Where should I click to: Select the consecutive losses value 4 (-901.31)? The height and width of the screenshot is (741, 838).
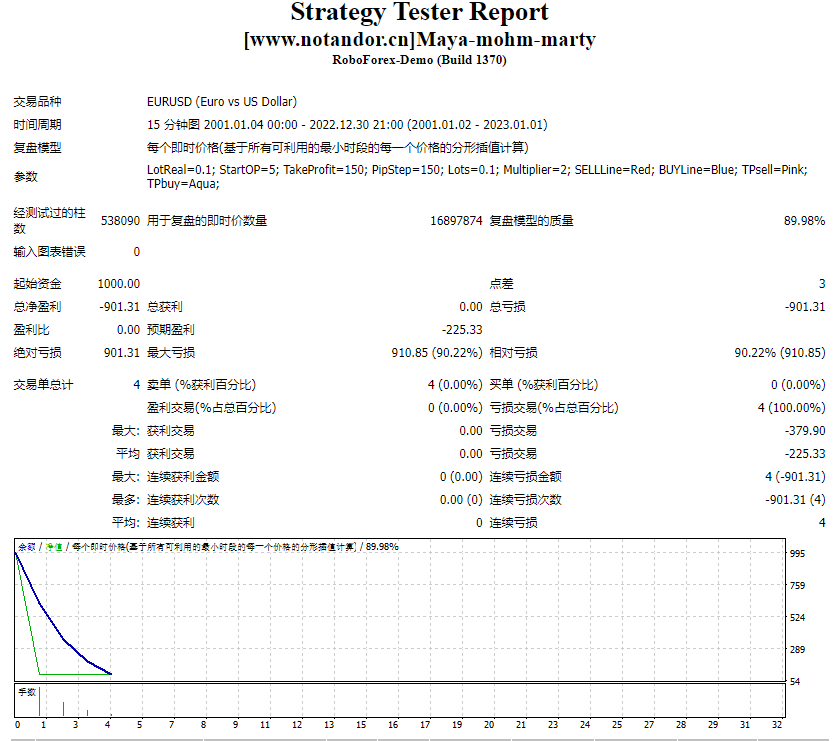pyautogui.click(x=795, y=477)
